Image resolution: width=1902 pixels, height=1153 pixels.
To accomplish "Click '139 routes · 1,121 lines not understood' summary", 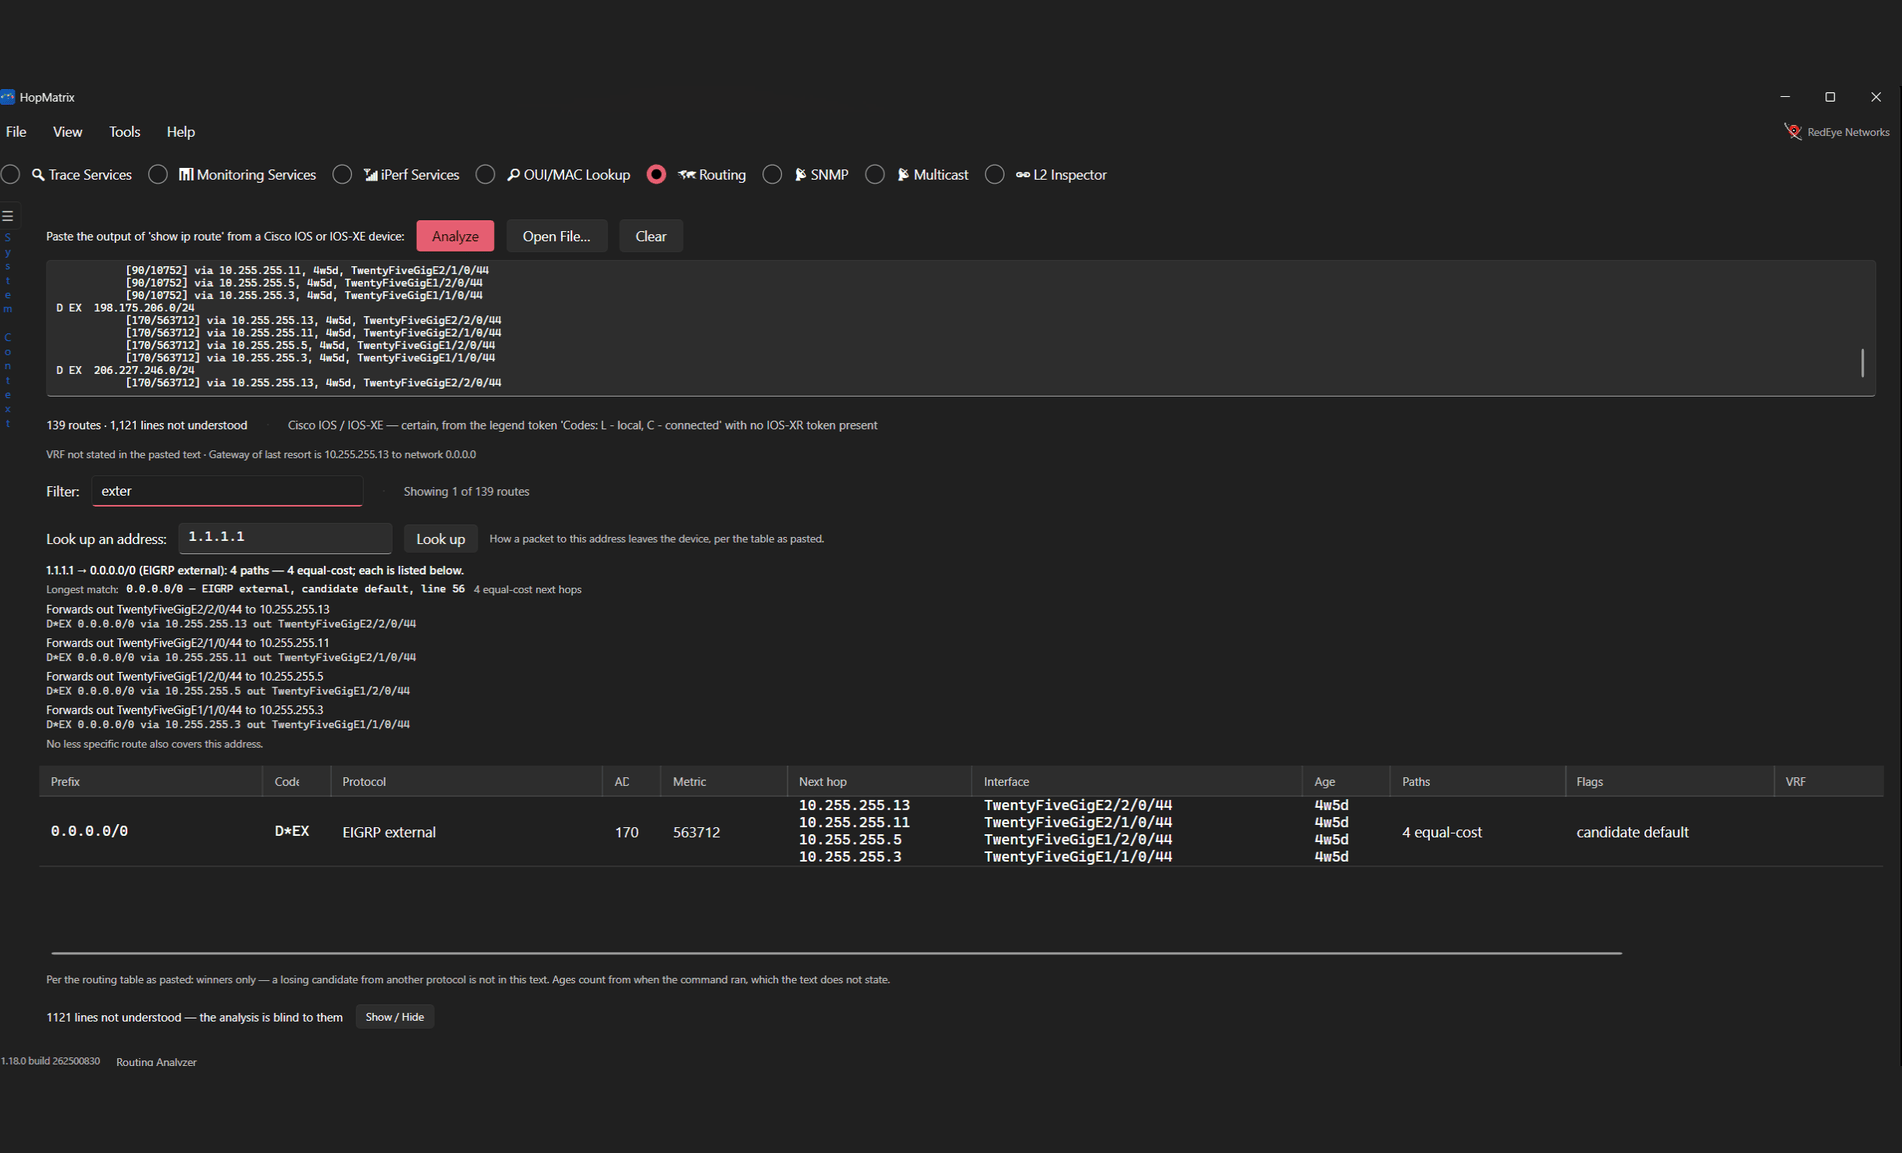I will tap(146, 426).
